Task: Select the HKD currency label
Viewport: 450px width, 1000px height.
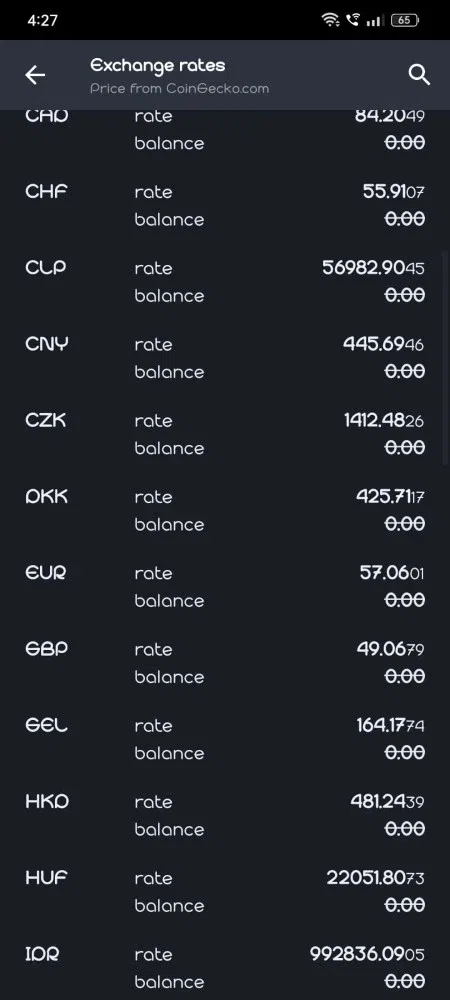Action: pyautogui.click(x=47, y=802)
